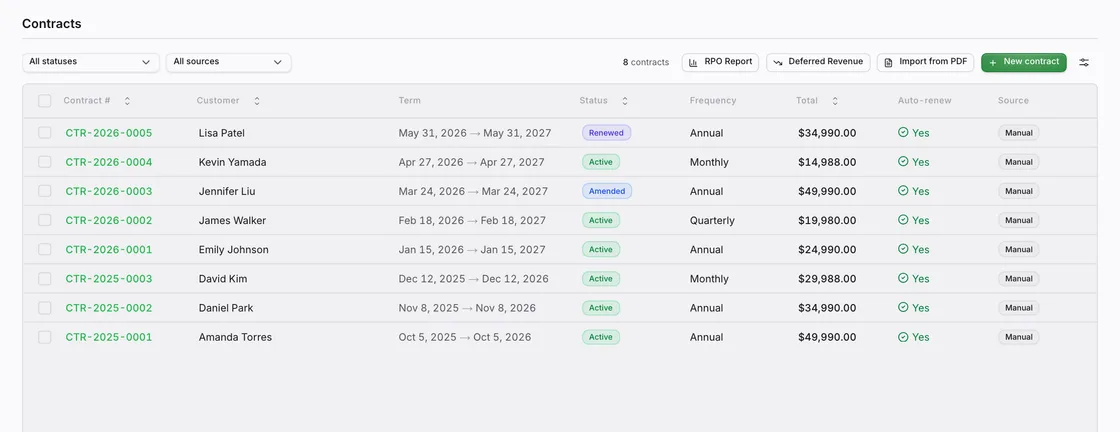Image resolution: width=1120 pixels, height=432 pixels.
Task: Click auto-renew check icon for Daniel Park
Action: (x=903, y=308)
